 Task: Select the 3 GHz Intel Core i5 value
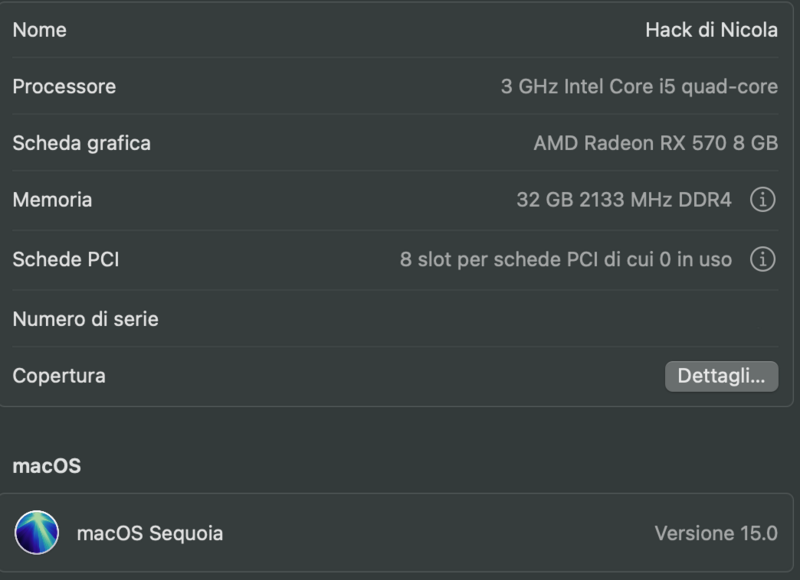pos(639,87)
